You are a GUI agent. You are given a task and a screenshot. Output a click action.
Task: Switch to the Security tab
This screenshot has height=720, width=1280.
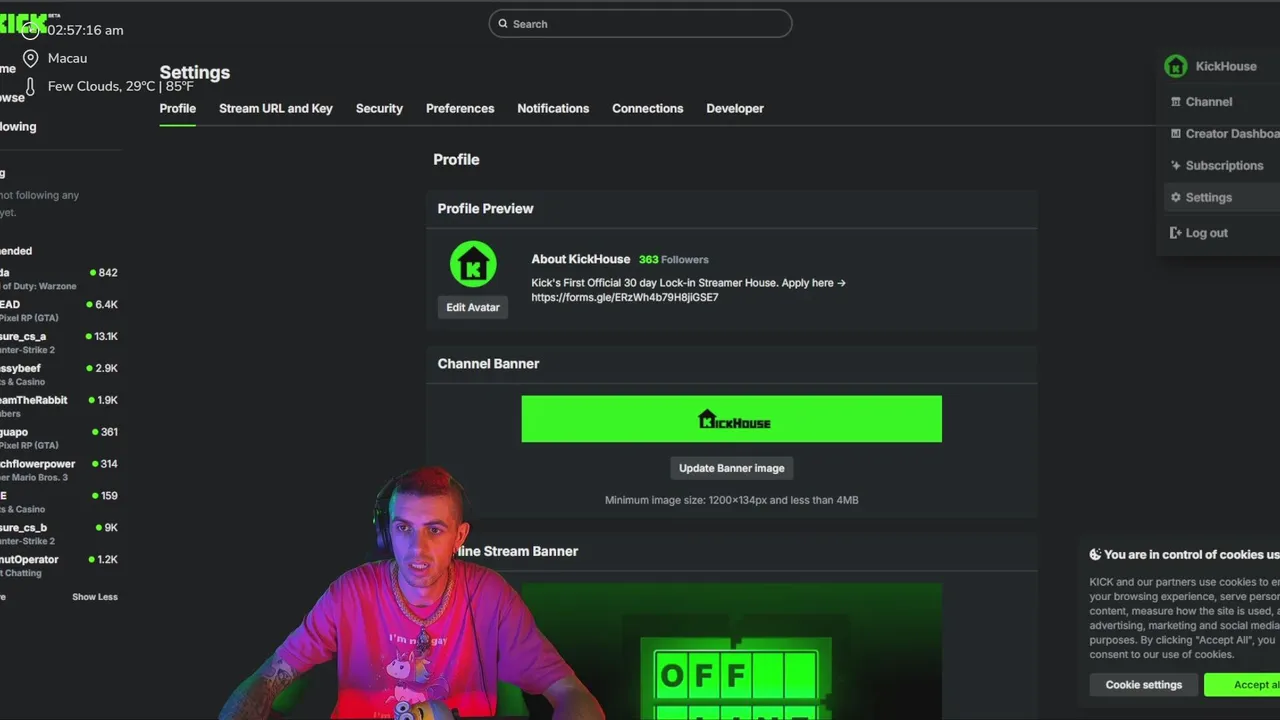[379, 108]
